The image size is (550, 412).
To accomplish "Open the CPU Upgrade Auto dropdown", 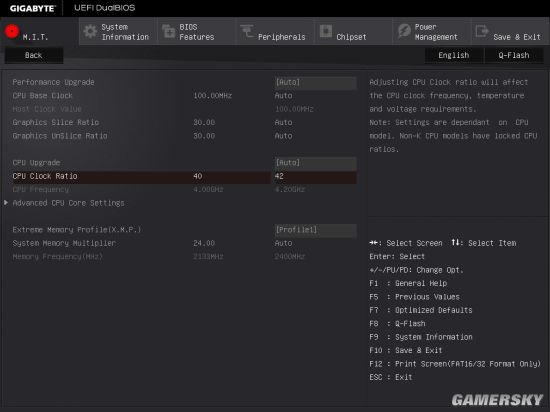I will (x=315, y=163).
